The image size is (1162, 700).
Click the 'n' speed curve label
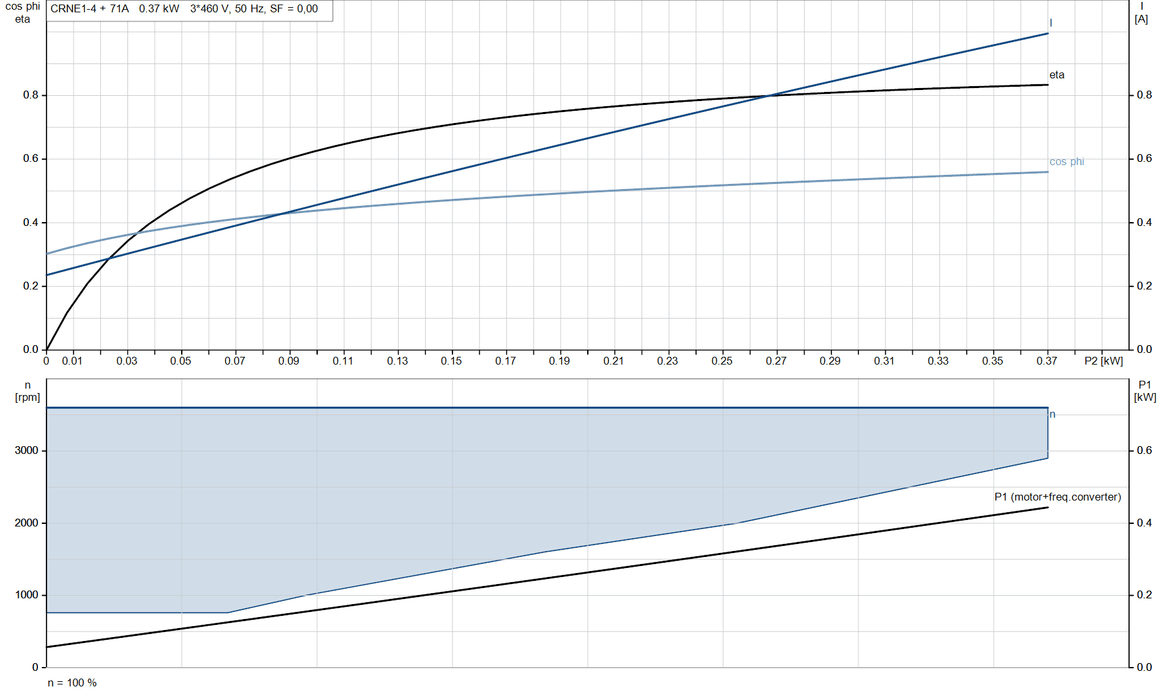click(x=1052, y=414)
